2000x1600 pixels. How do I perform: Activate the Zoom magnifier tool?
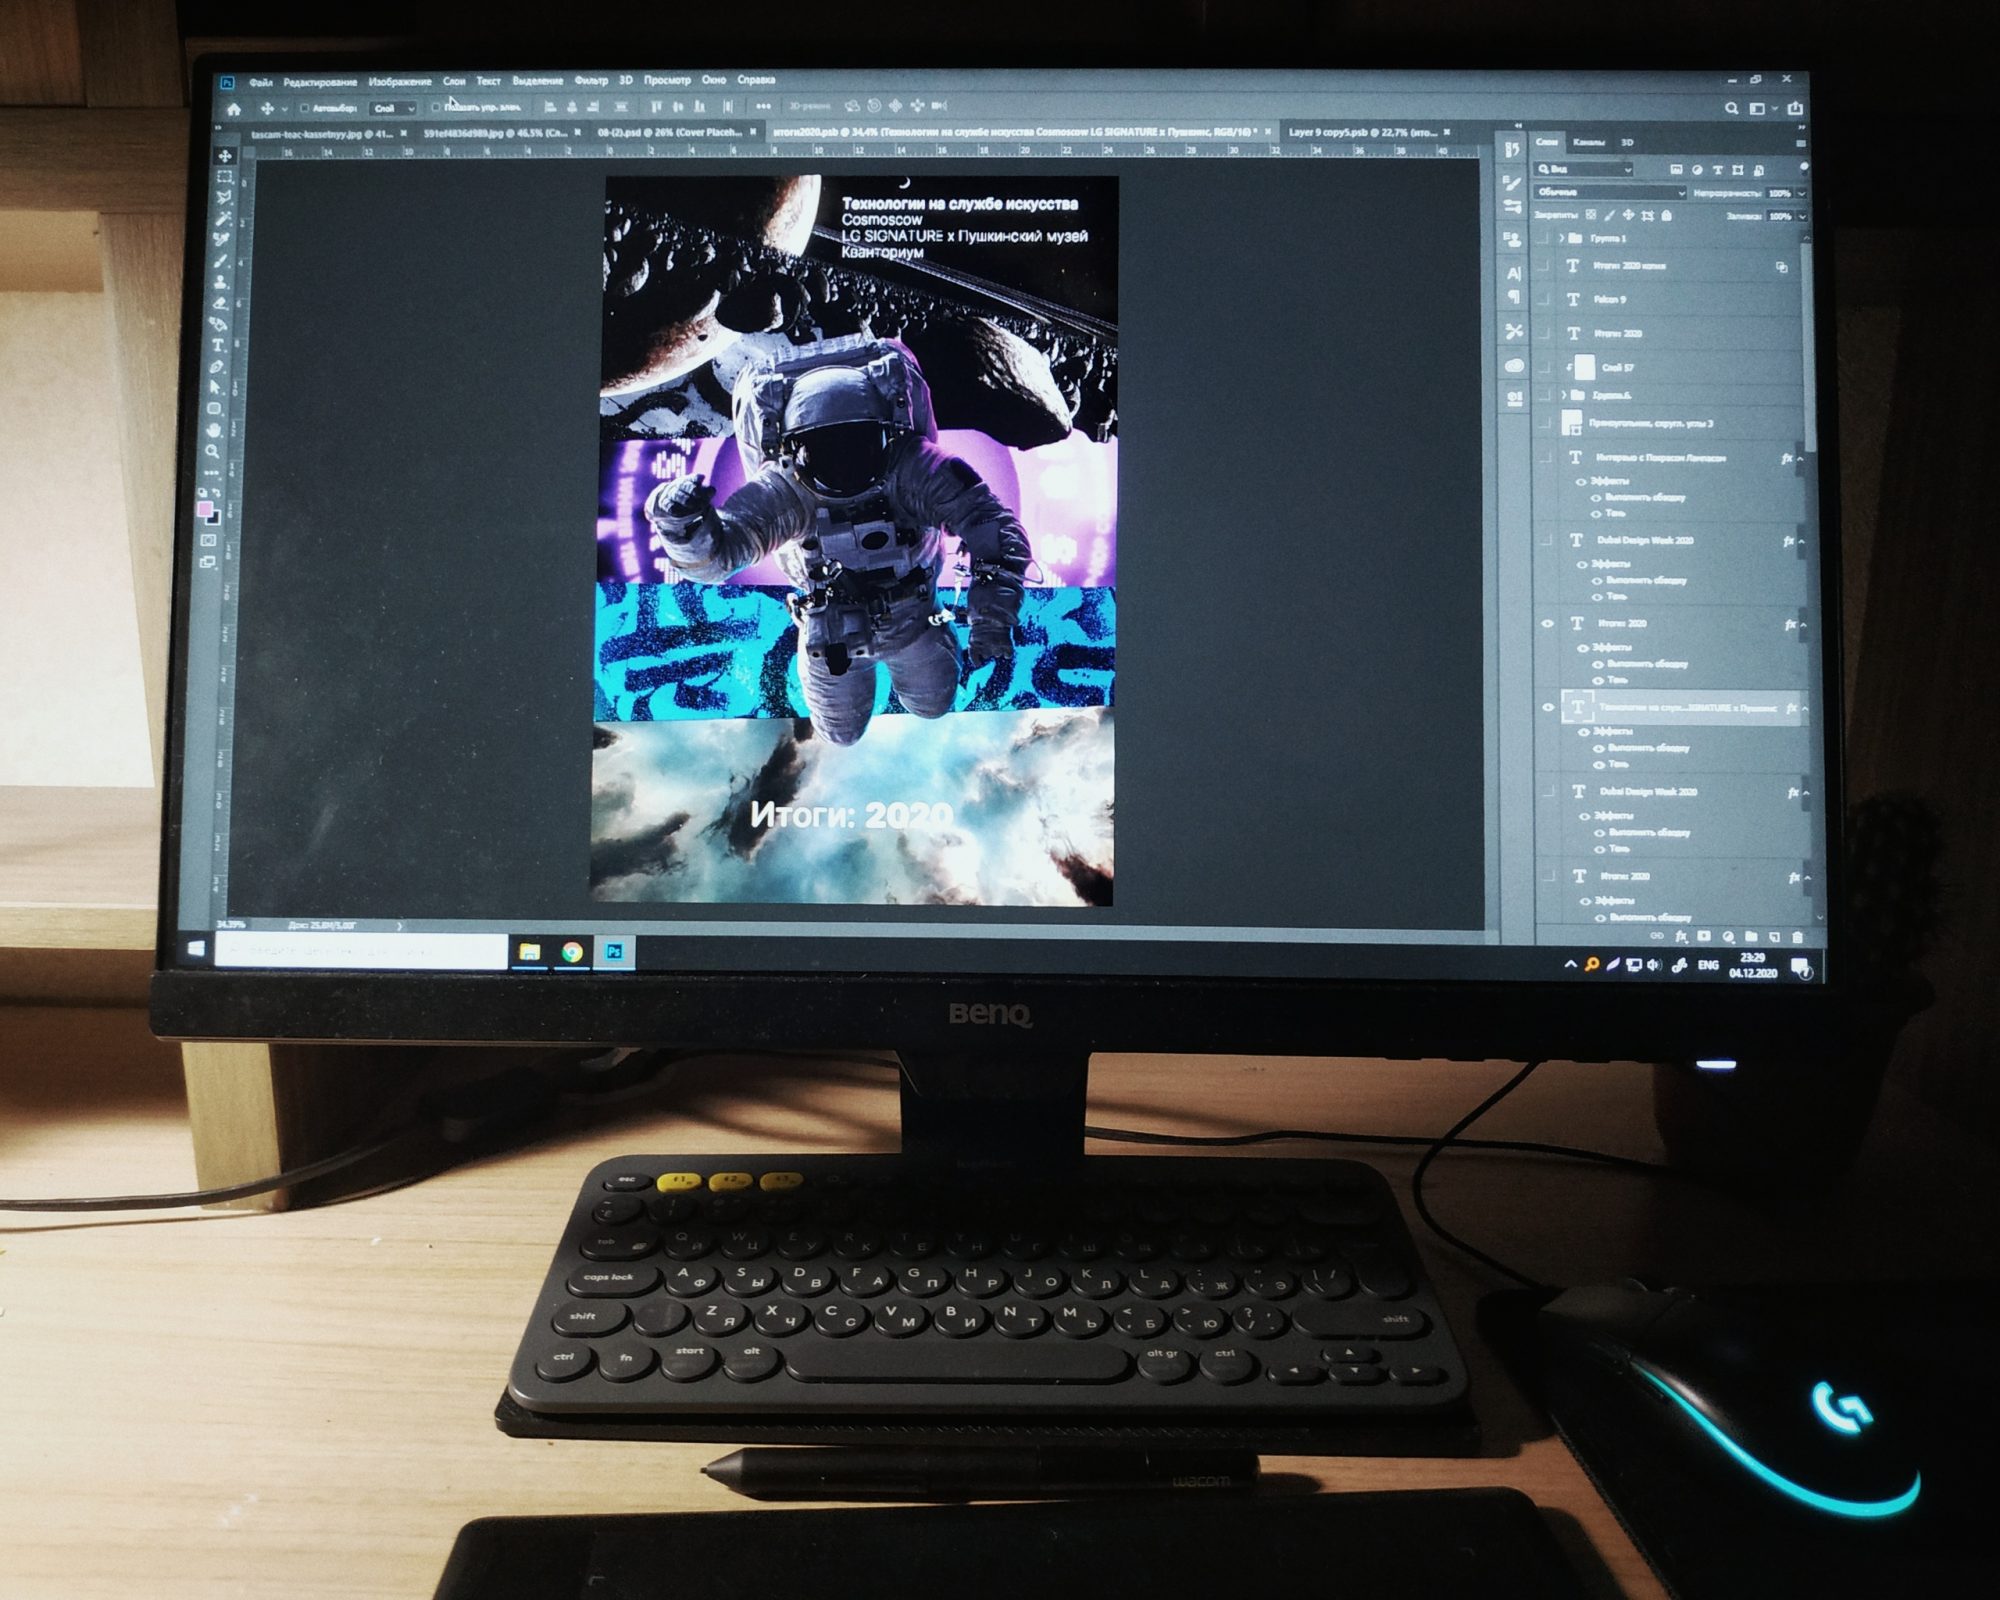point(213,452)
